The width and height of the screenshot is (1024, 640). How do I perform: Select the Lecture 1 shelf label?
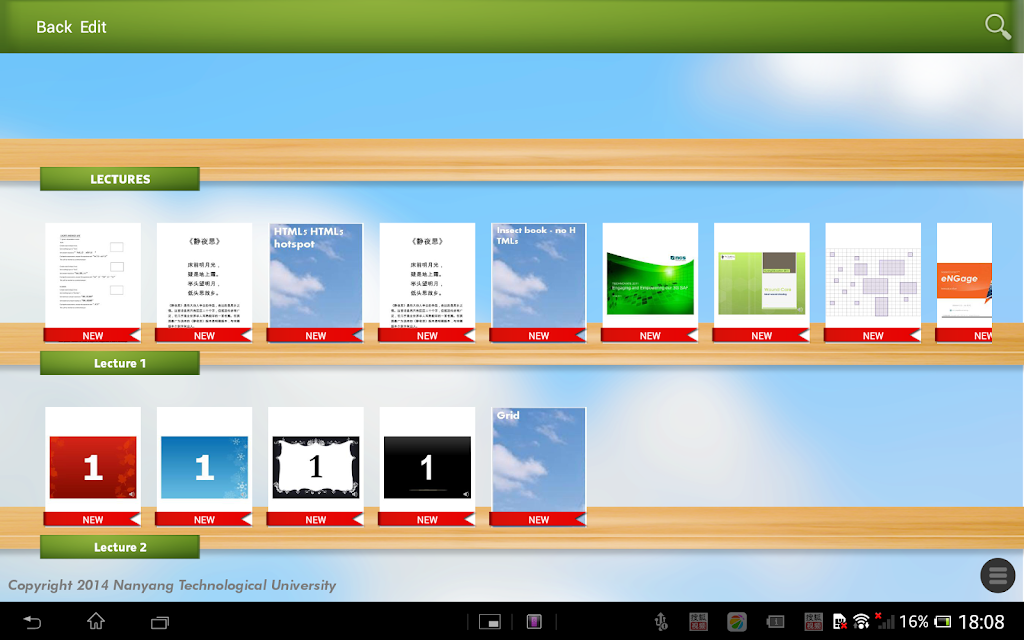(120, 363)
